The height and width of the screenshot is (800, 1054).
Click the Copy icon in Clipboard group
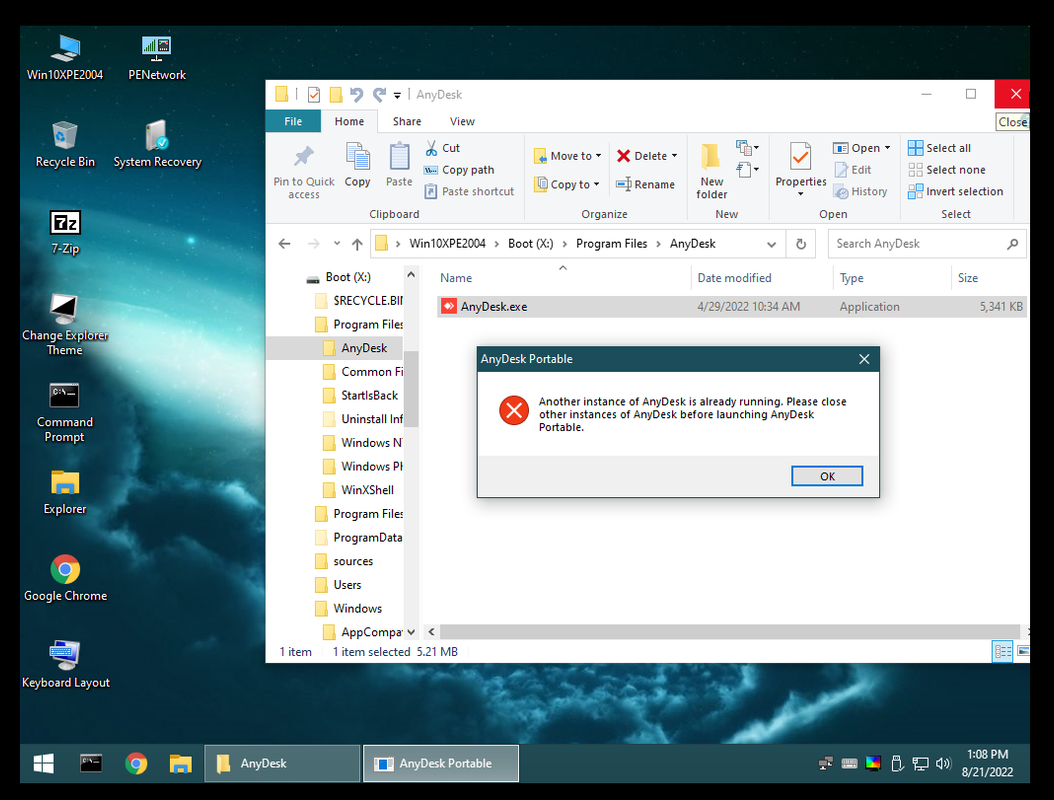pos(357,165)
